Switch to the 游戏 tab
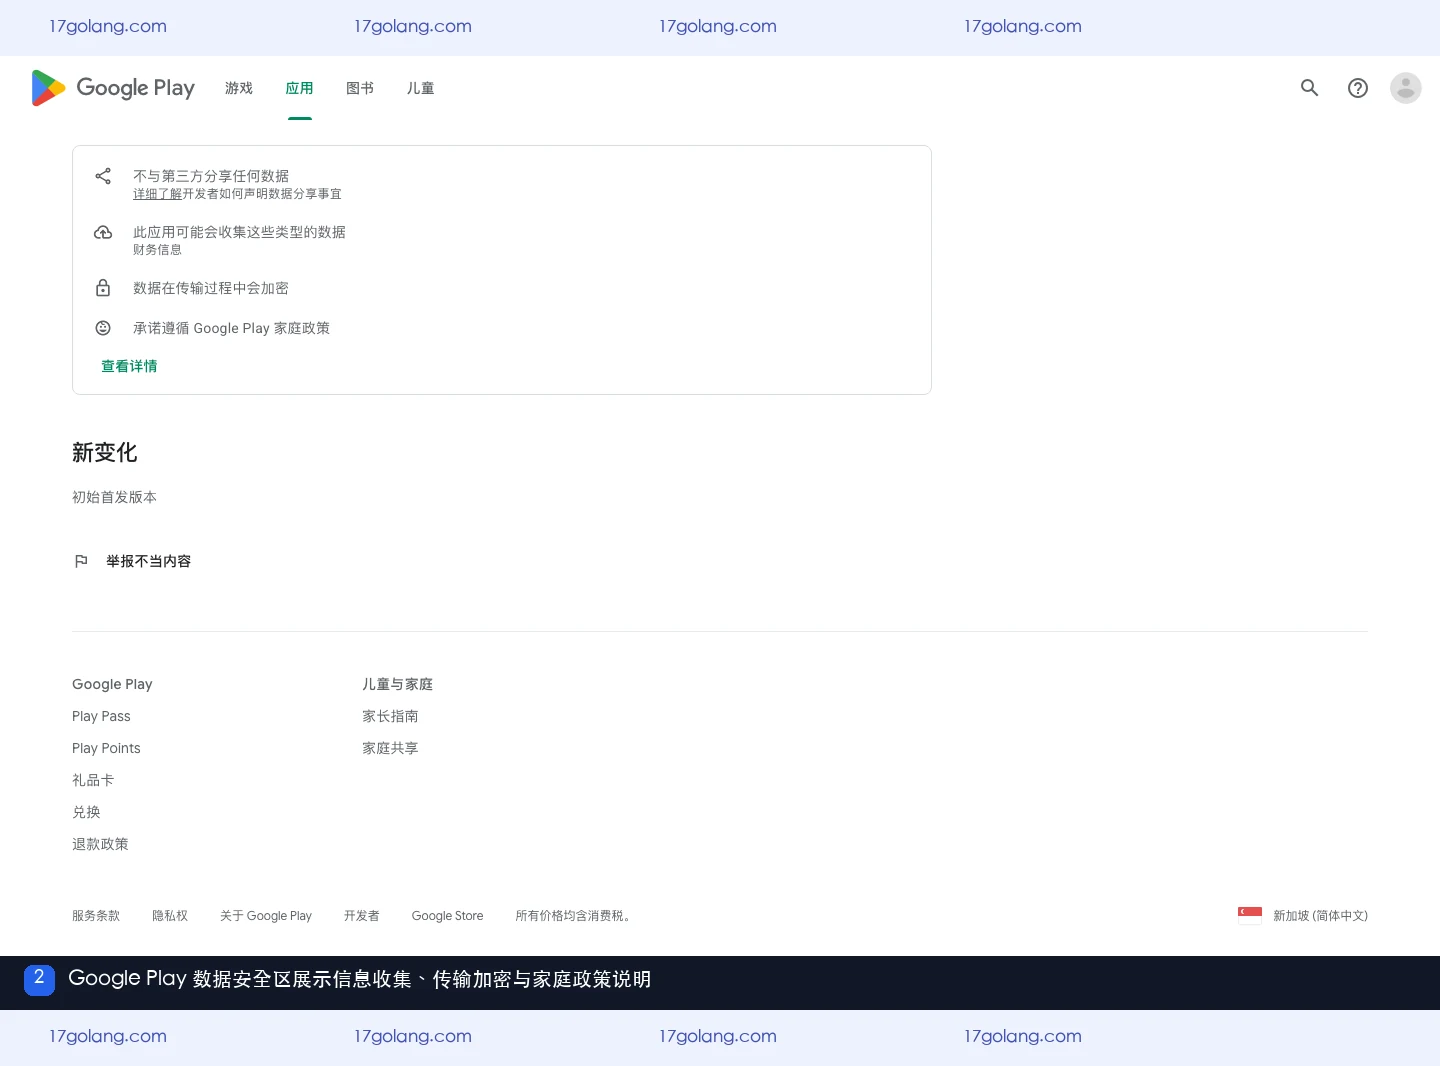The image size is (1440, 1066). [239, 88]
